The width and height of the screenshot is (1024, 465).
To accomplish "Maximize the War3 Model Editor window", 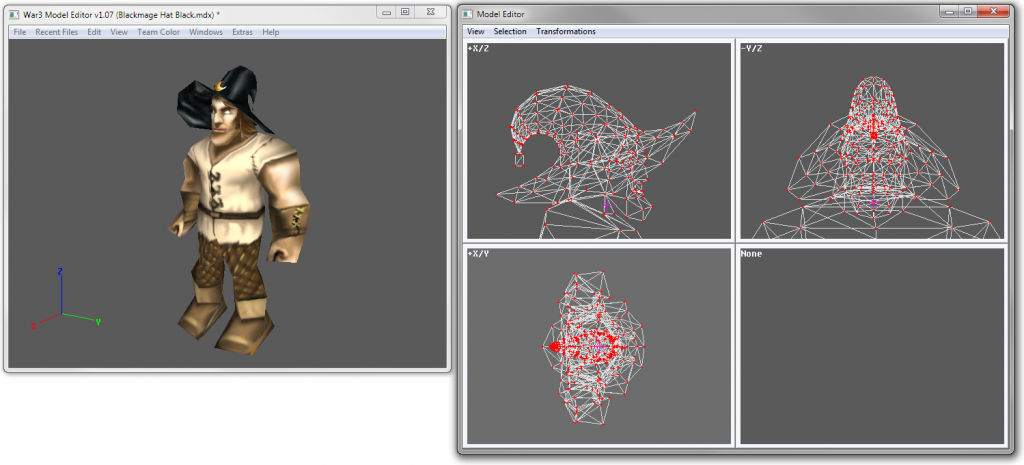I will tap(405, 11).
